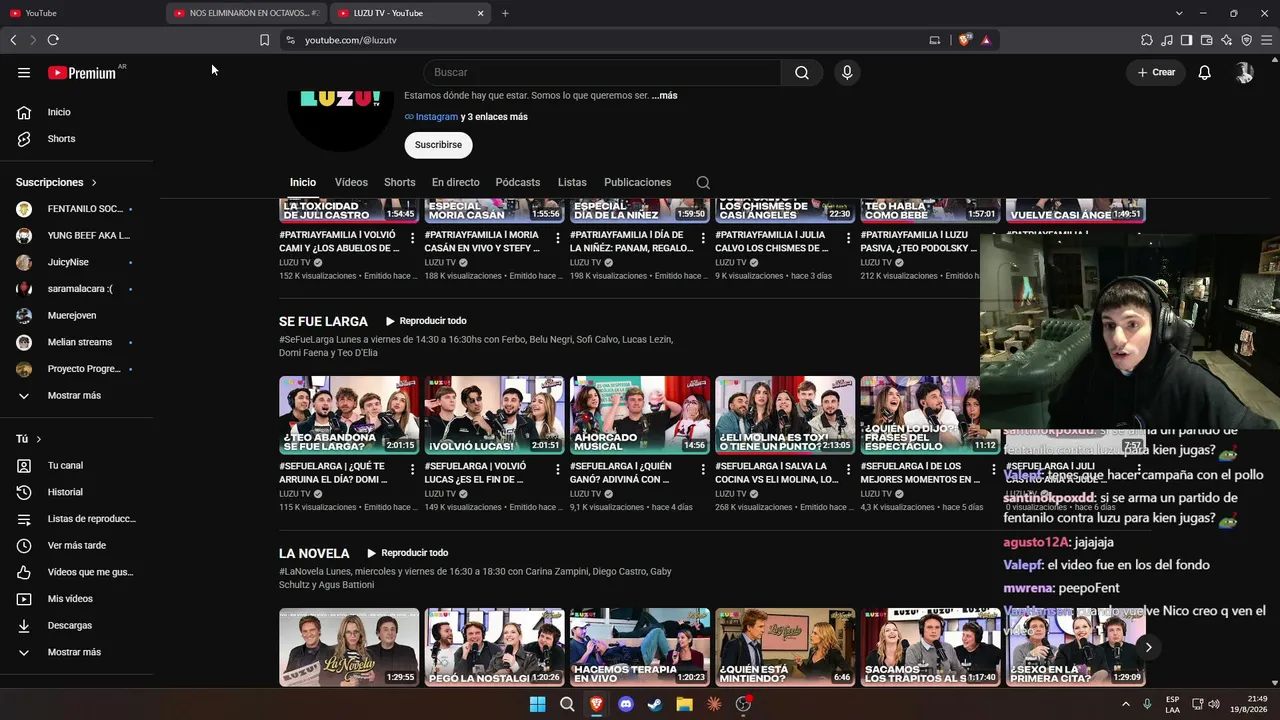Show more subscriptions with Mostrar más
The width and height of the screenshot is (1280, 720).
(x=76, y=396)
